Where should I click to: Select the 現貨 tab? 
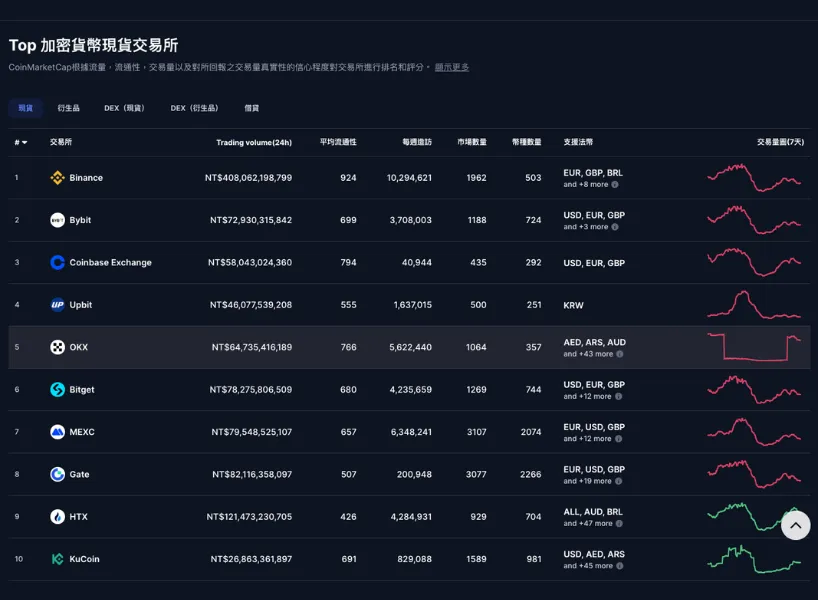click(x=26, y=108)
